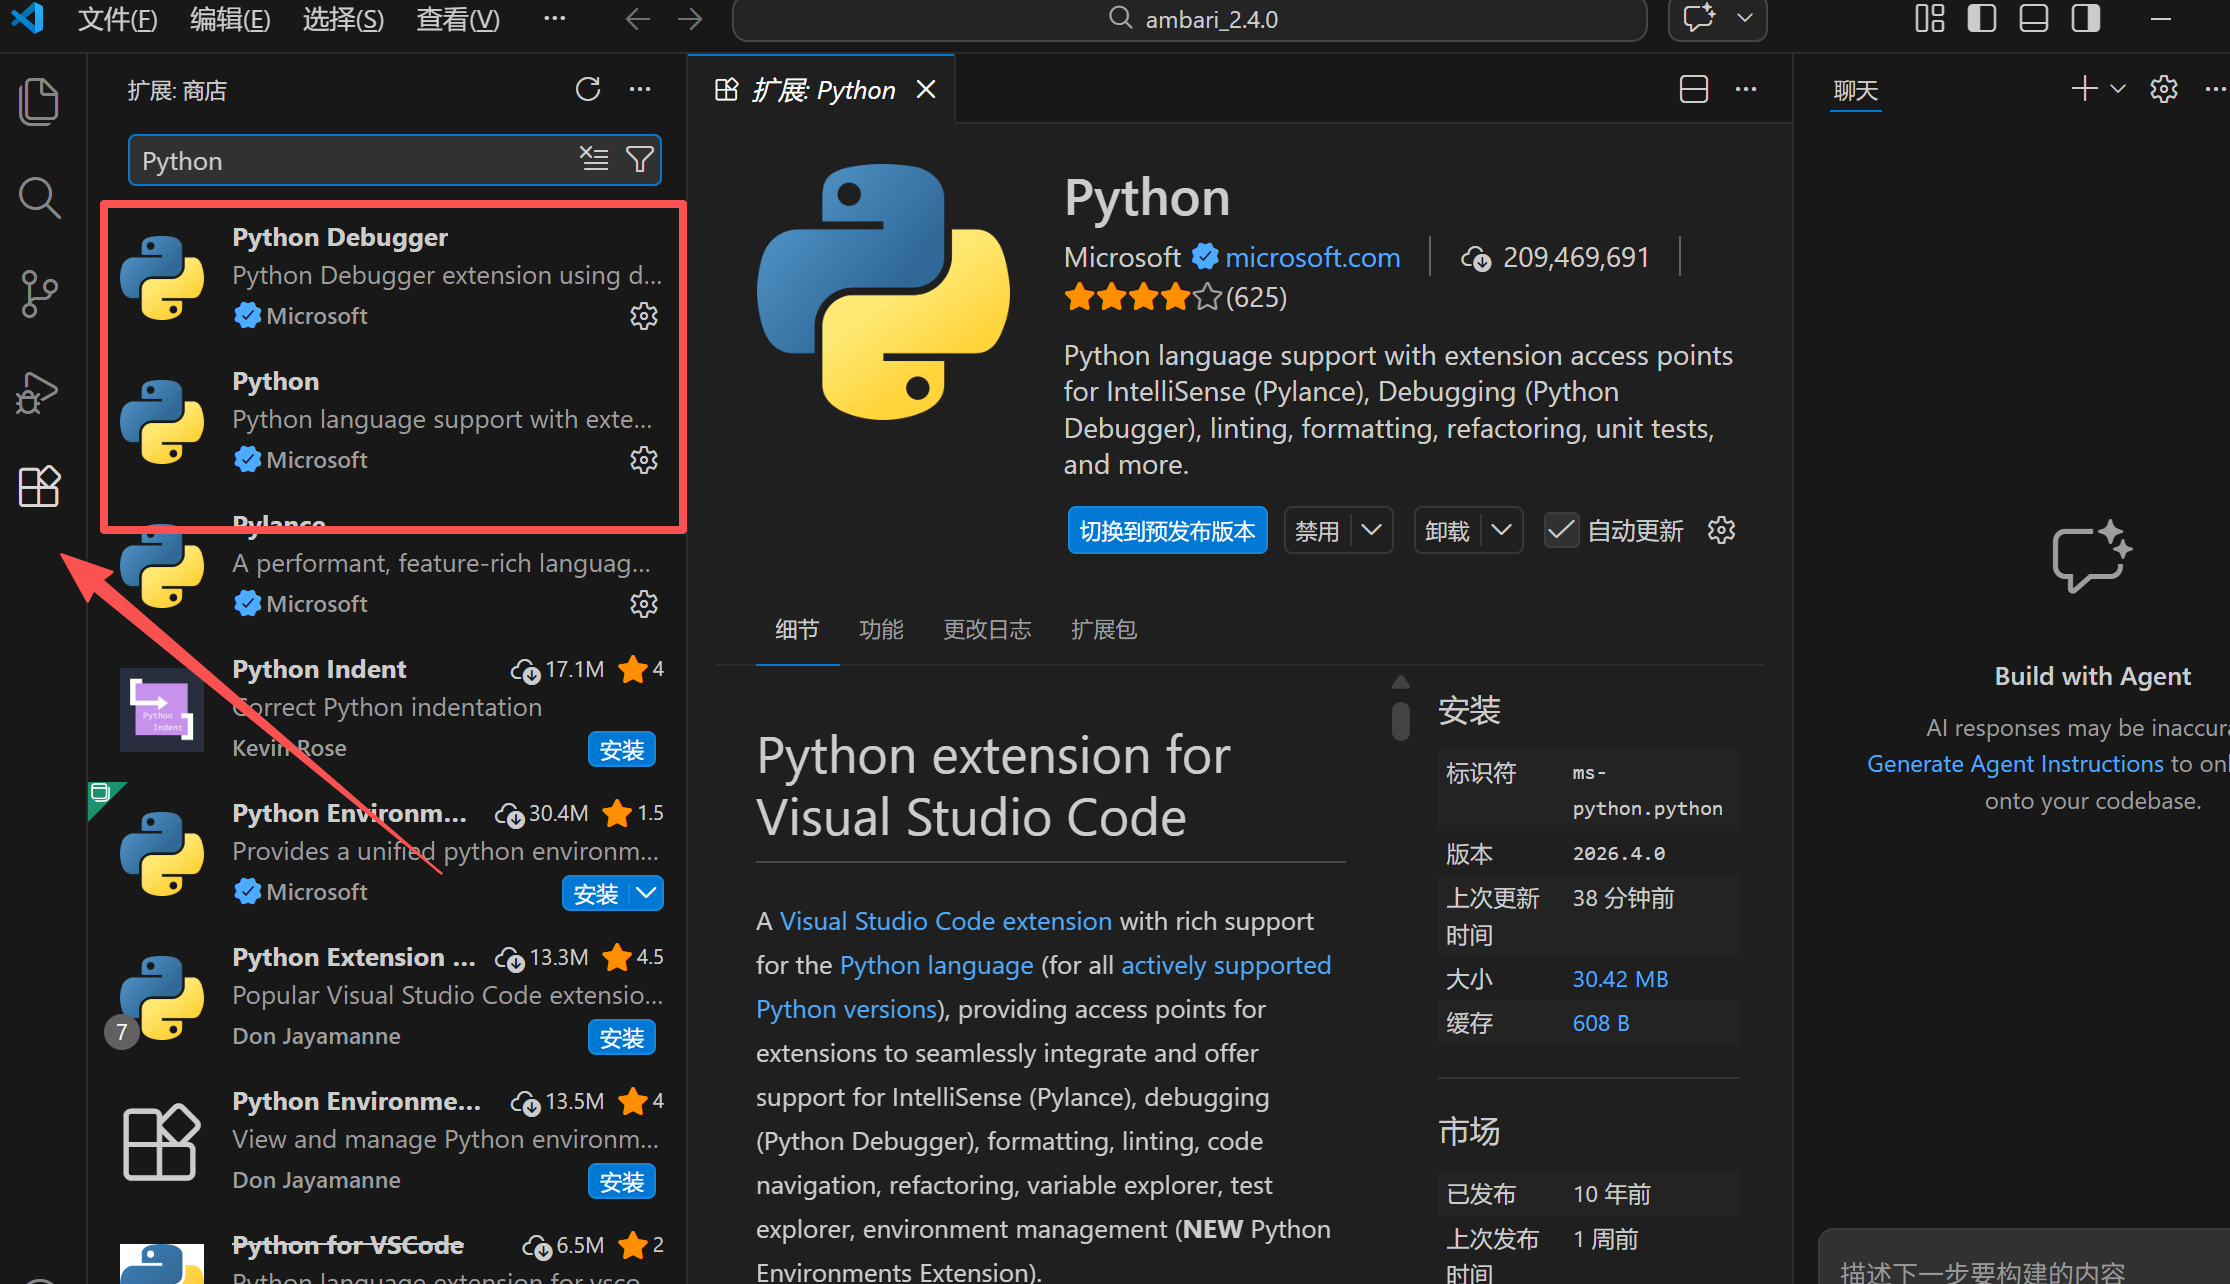Click 切换到预发布版本 button

[1167, 530]
